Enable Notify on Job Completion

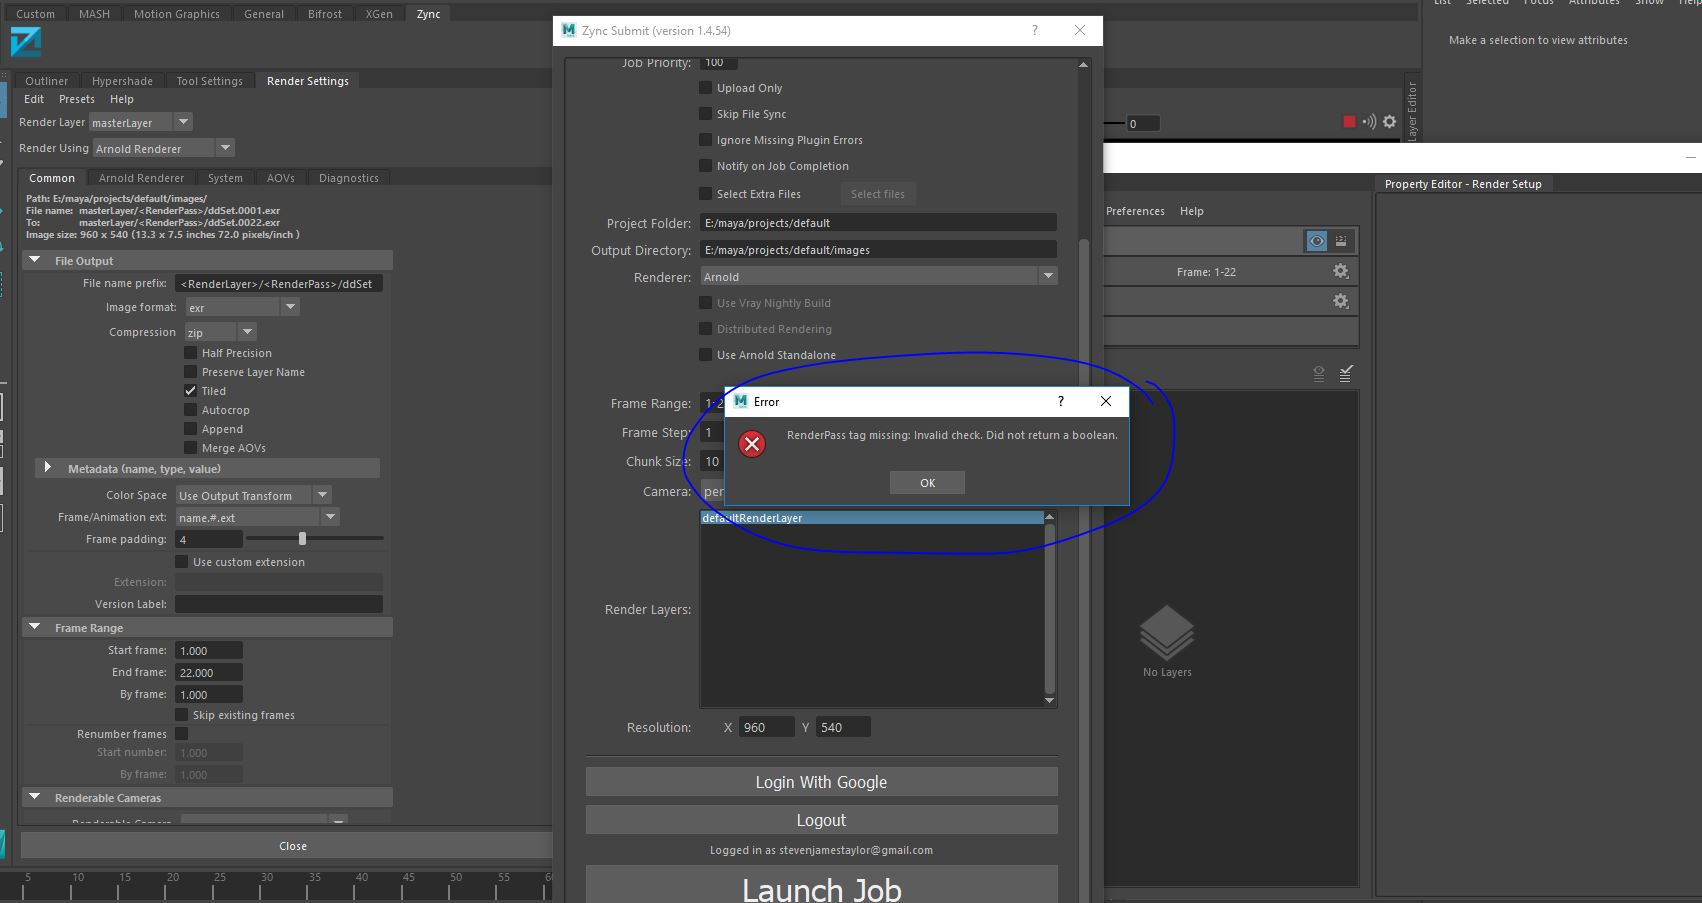[x=705, y=166]
